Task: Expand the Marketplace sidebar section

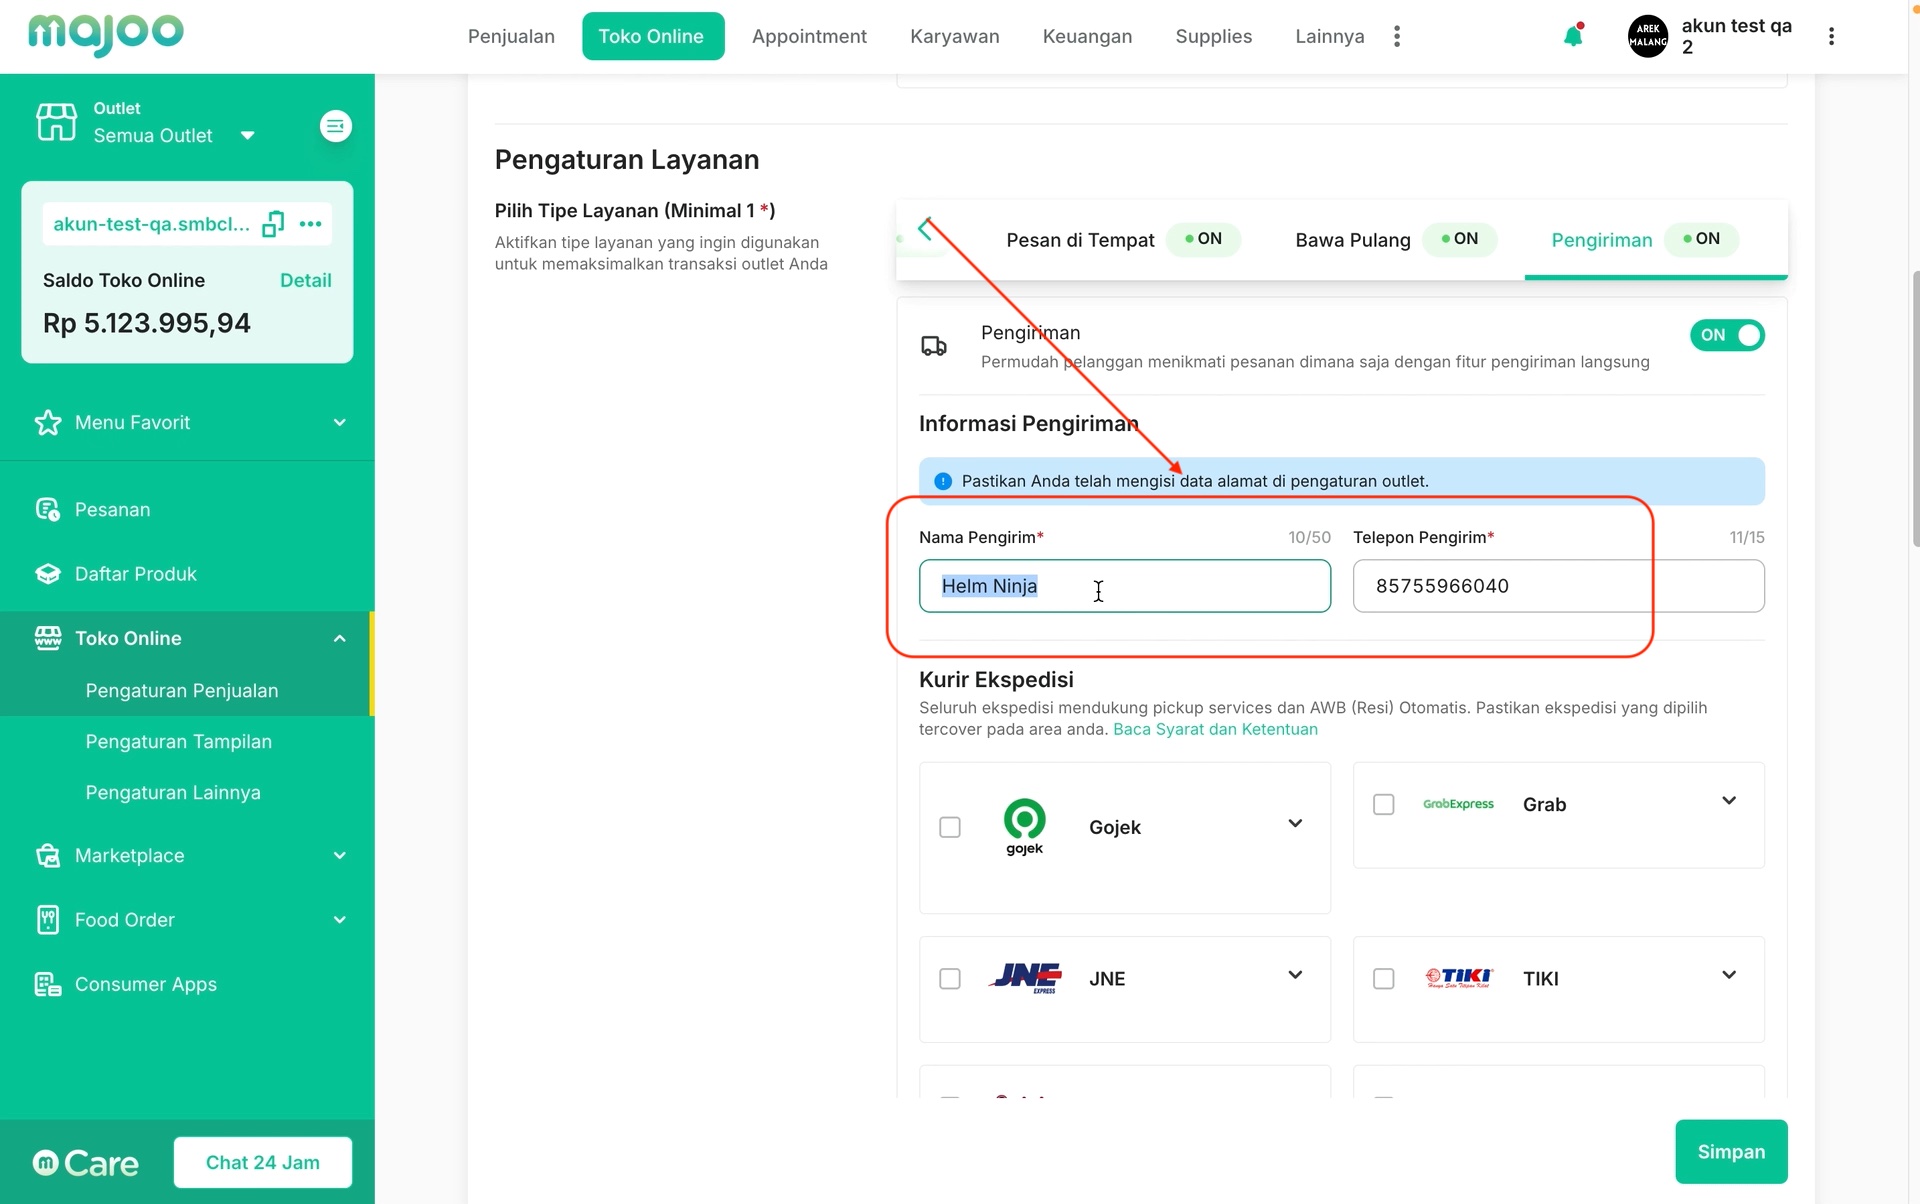Action: (340, 856)
